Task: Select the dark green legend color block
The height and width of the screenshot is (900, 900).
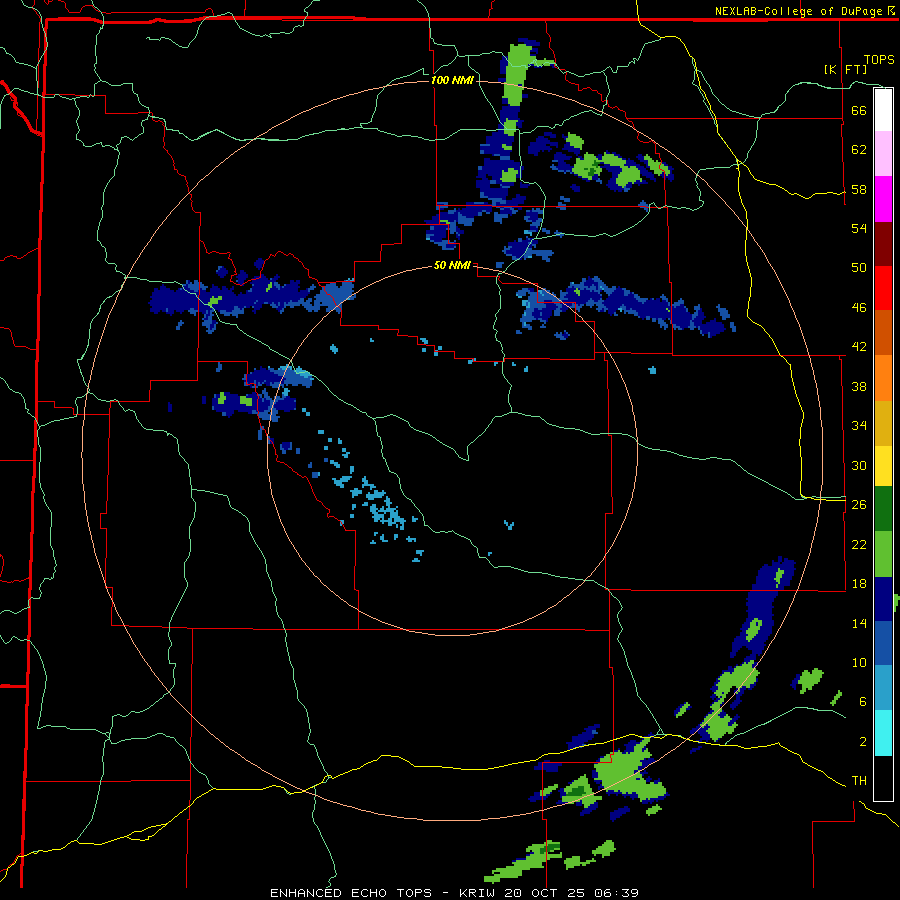Action: (883, 509)
